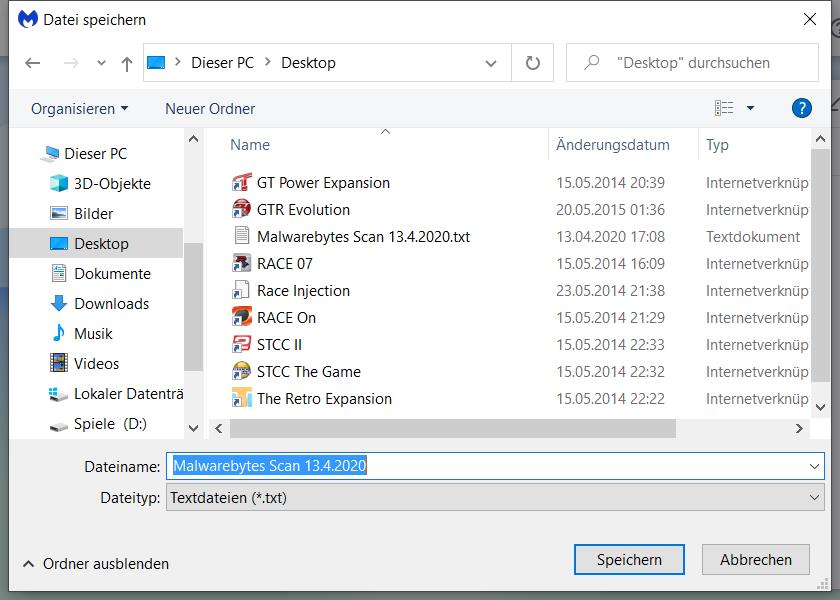This screenshot has height=600, width=840.
Task: Click sidebar scroll down arrow
Action: [x=194, y=428]
